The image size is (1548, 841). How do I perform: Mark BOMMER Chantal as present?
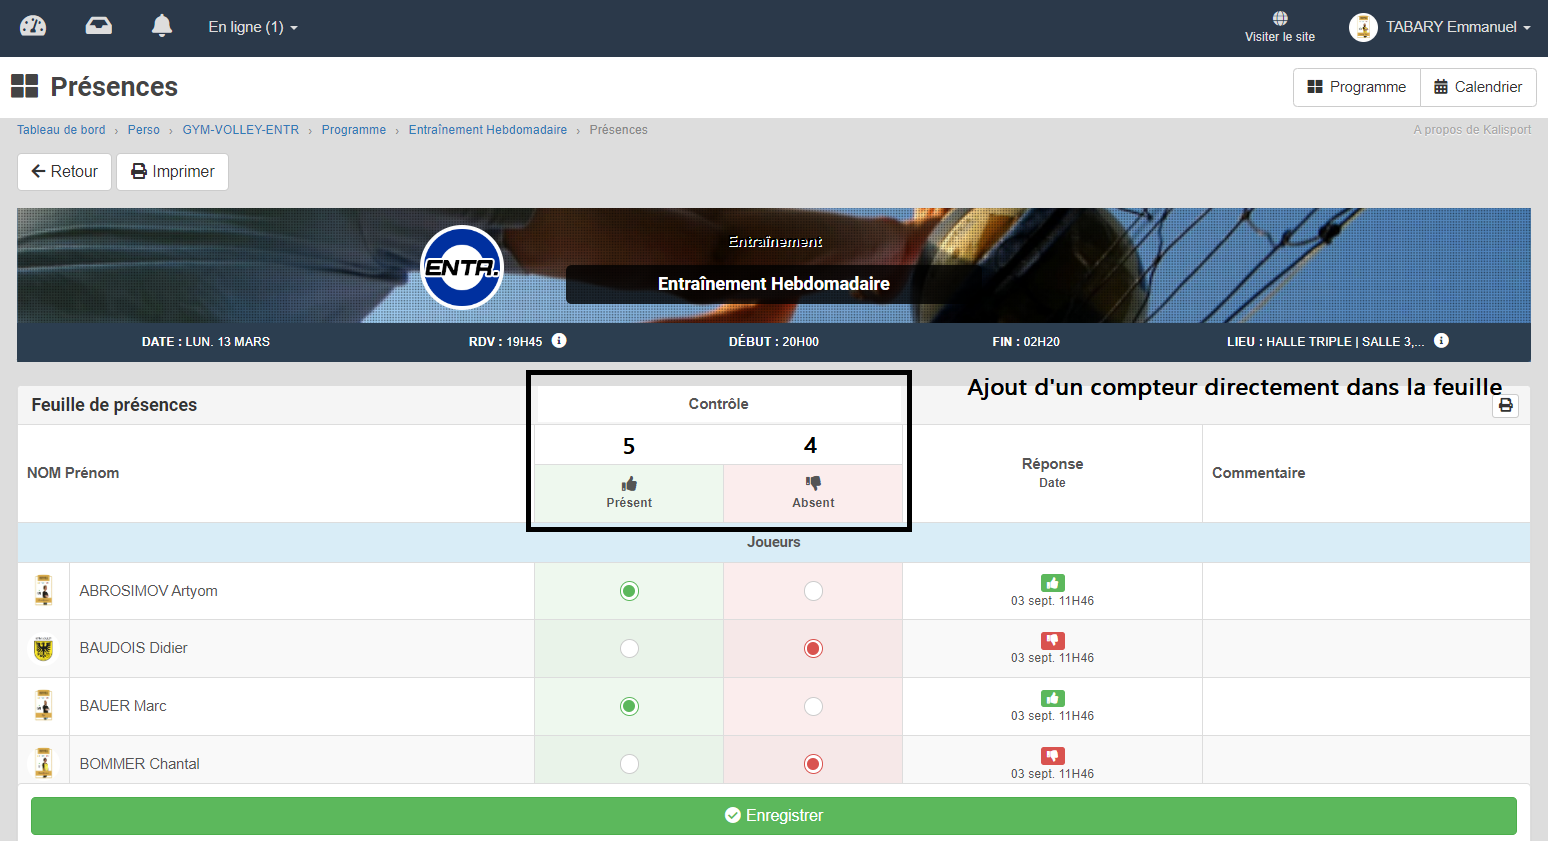[629, 764]
